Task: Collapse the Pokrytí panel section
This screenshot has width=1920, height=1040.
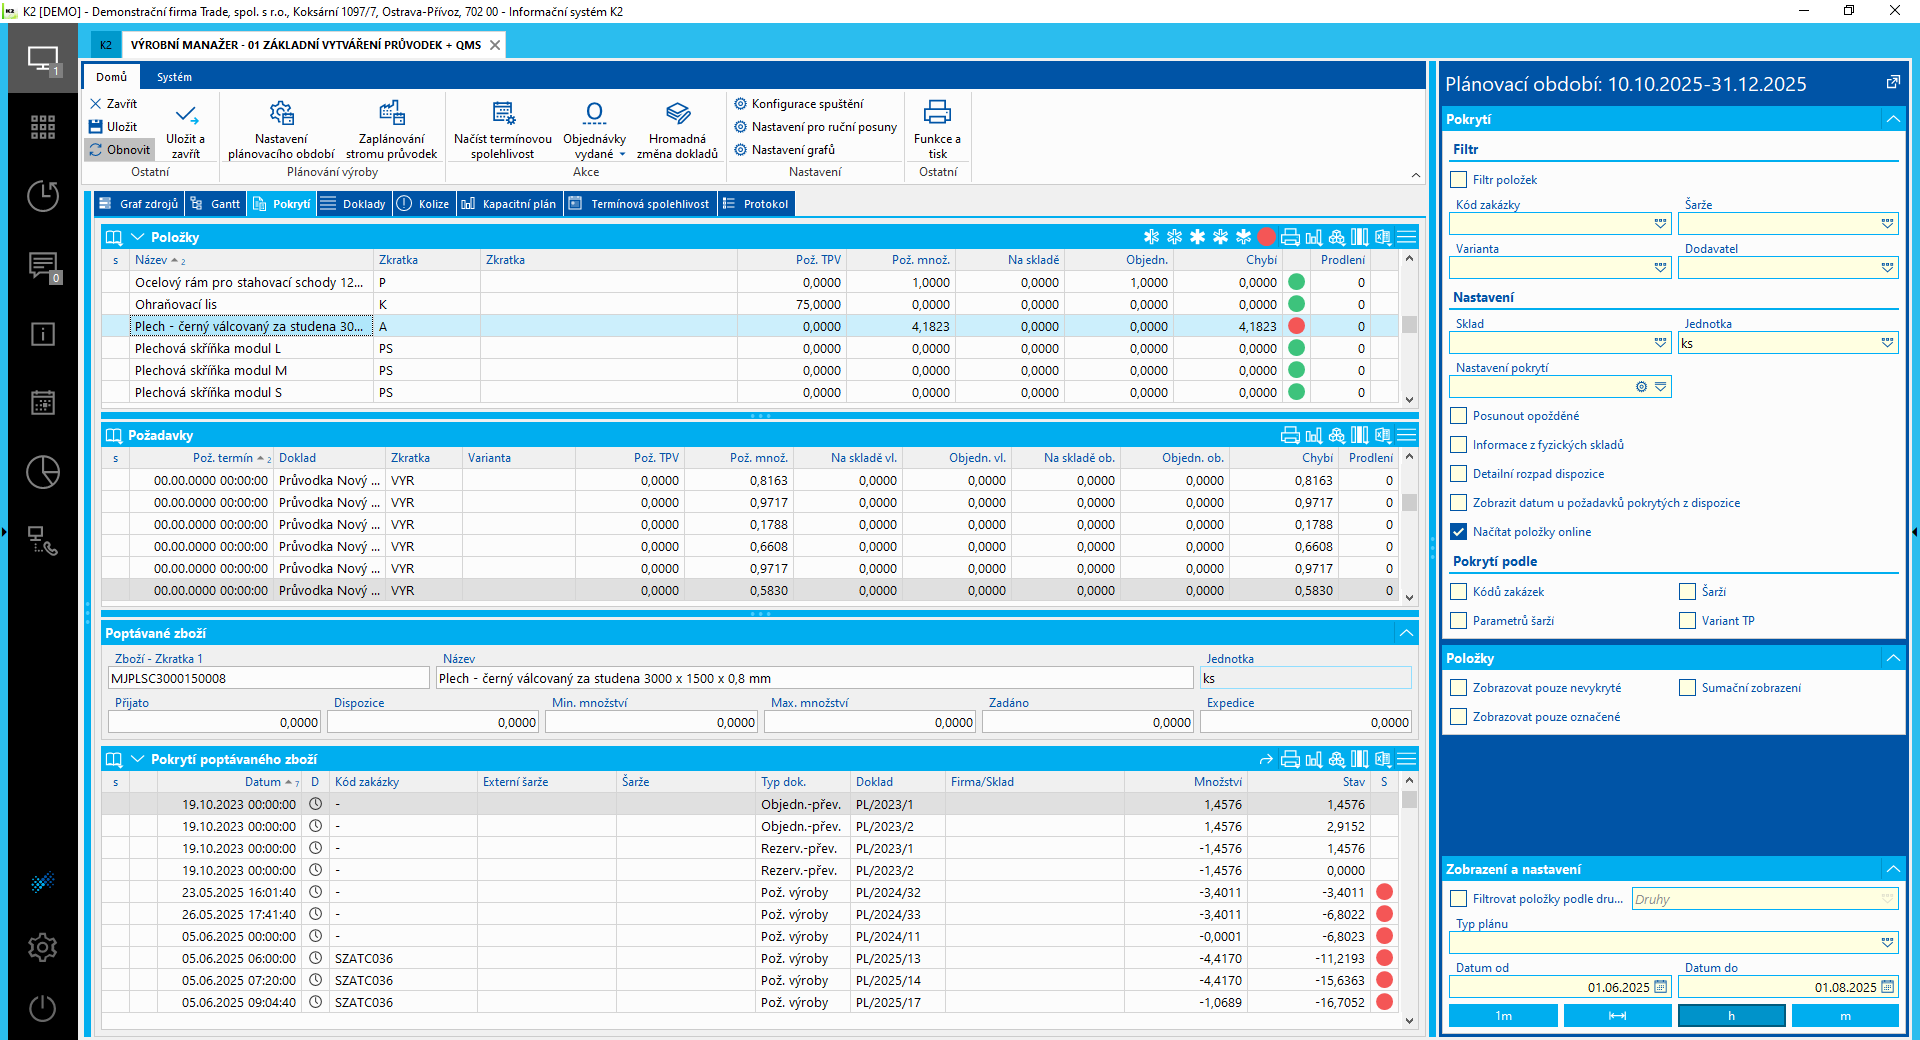Action: pos(1892,119)
